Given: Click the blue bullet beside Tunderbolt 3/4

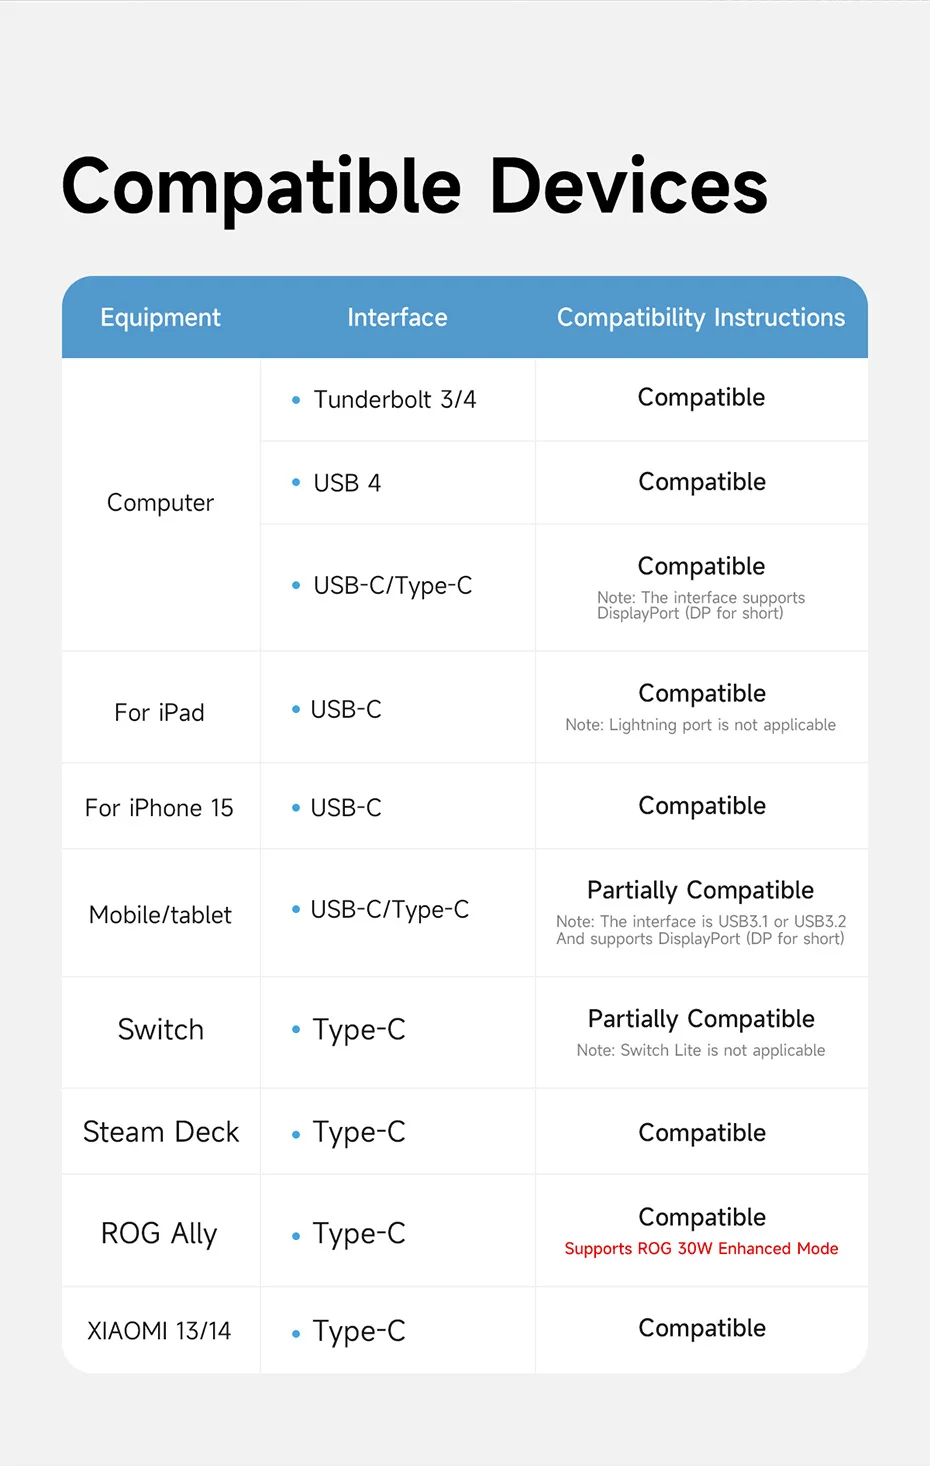Looking at the screenshot, I should pyautogui.click(x=296, y=400).
